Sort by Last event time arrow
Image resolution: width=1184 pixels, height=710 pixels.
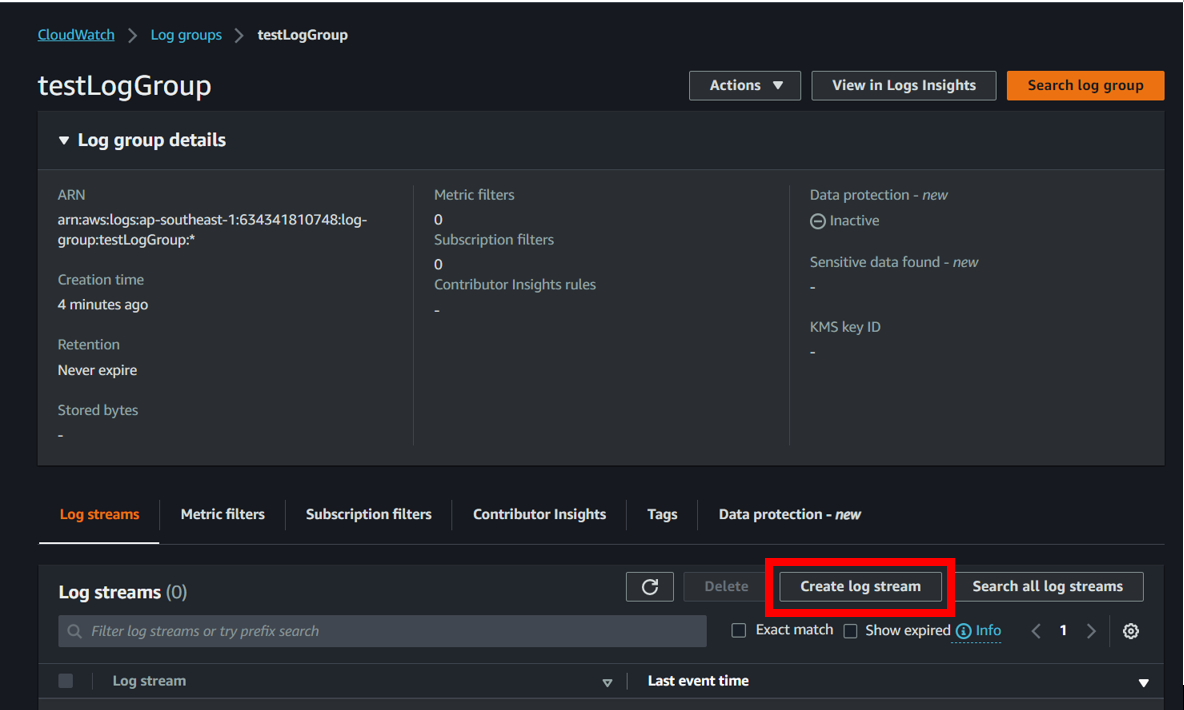1143,683
